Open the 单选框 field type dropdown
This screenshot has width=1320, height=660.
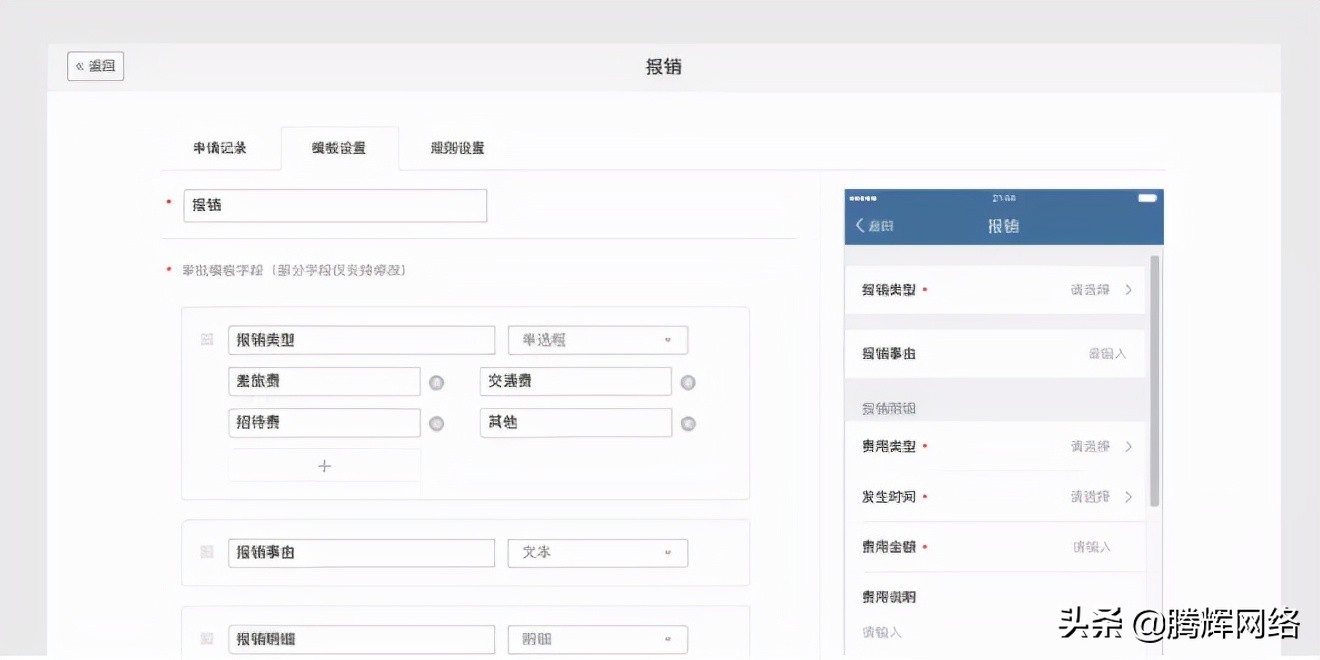click(597, 339)
